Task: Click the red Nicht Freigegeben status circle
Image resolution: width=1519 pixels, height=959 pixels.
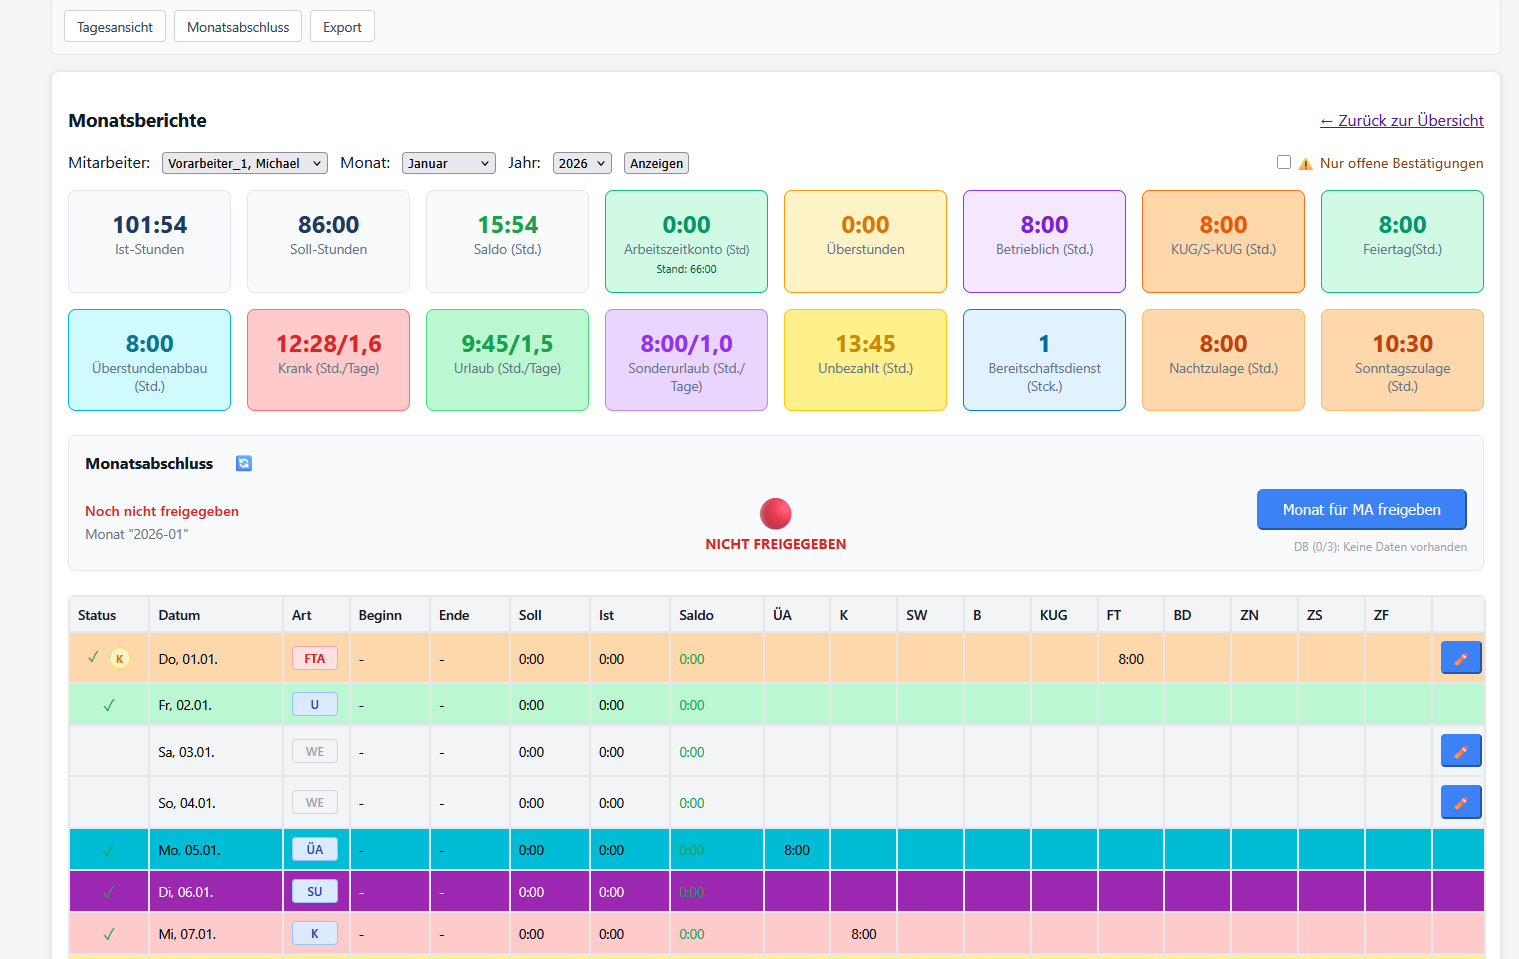Action: (x=776, y=513)
